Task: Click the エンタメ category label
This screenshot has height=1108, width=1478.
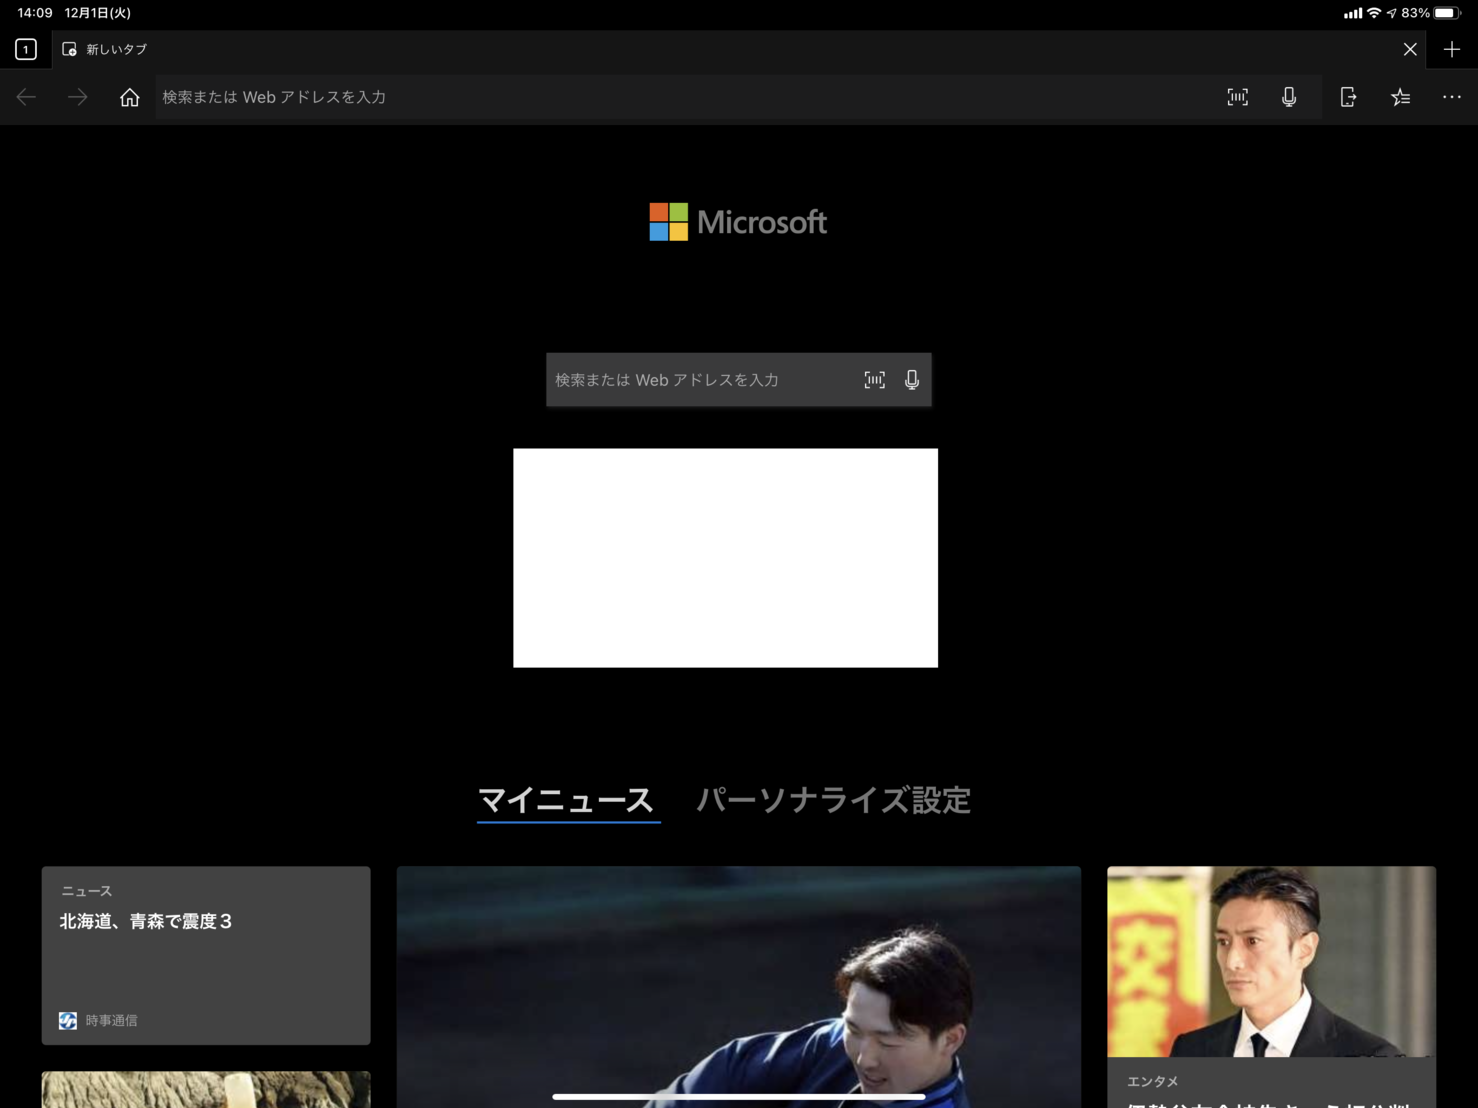Action: pos(1152,1081)
